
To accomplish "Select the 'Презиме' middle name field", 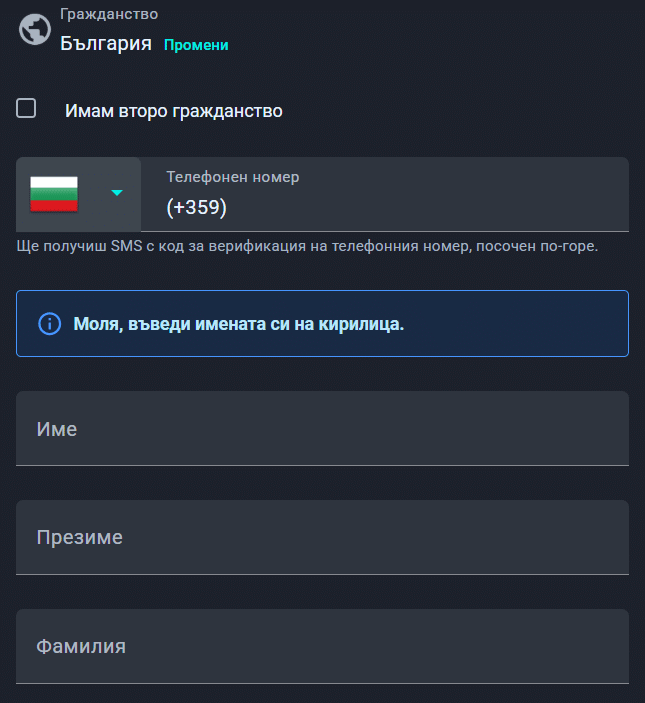I will click(322, 537).
